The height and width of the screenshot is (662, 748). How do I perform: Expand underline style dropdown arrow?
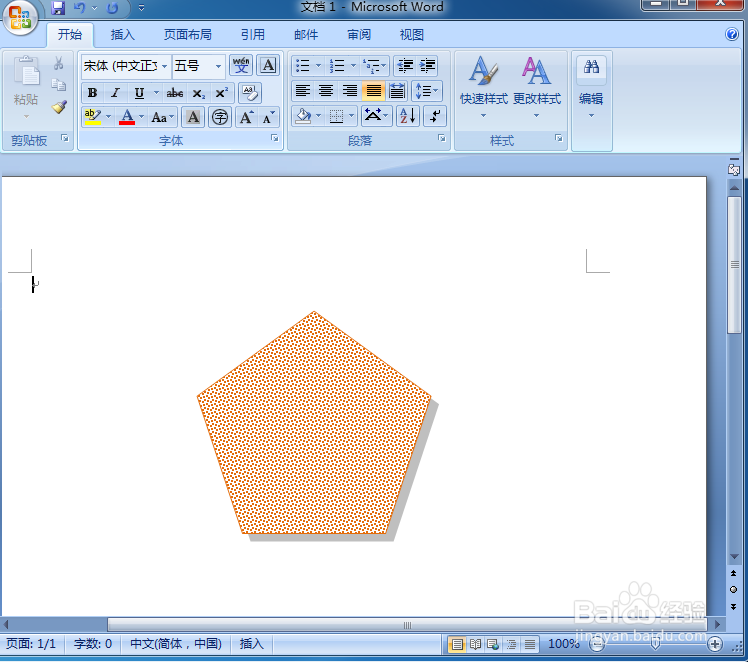pos(156,93)
